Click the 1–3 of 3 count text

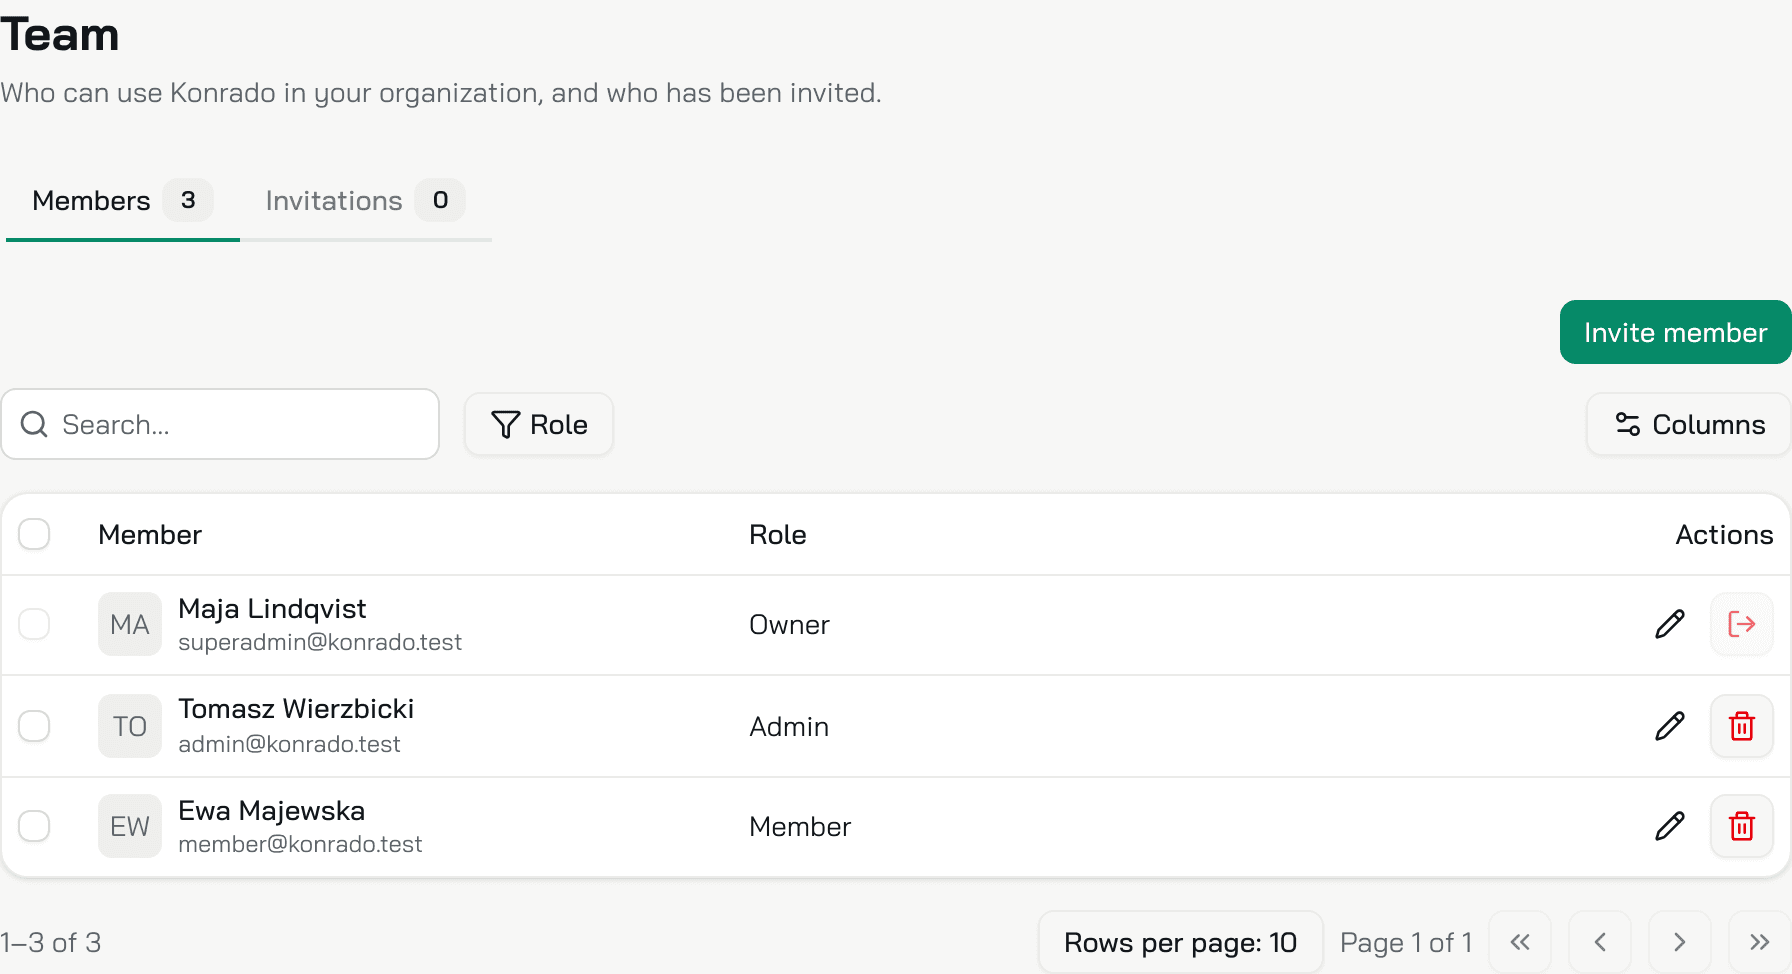51,943
